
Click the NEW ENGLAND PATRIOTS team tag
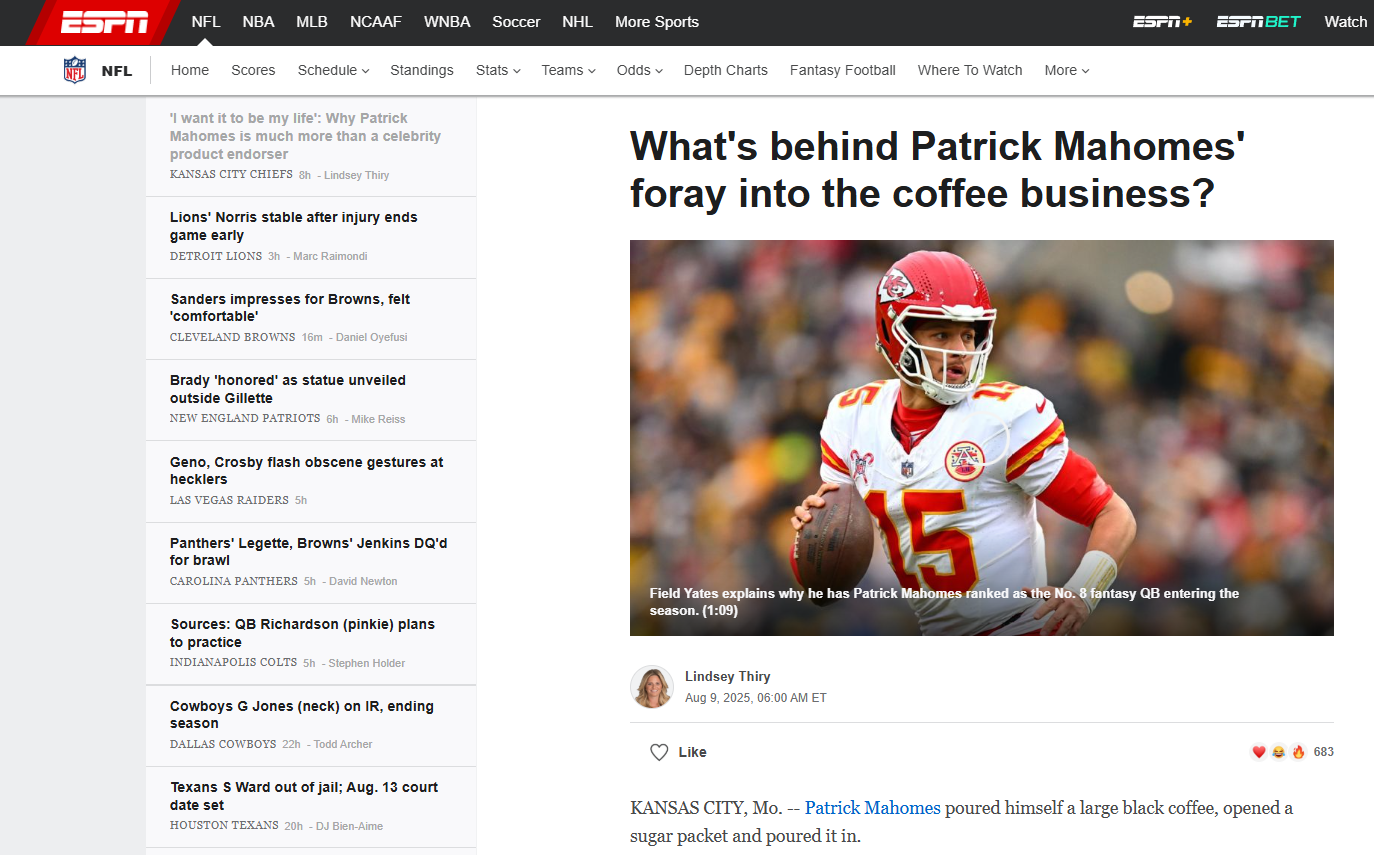tap(245, 419)
